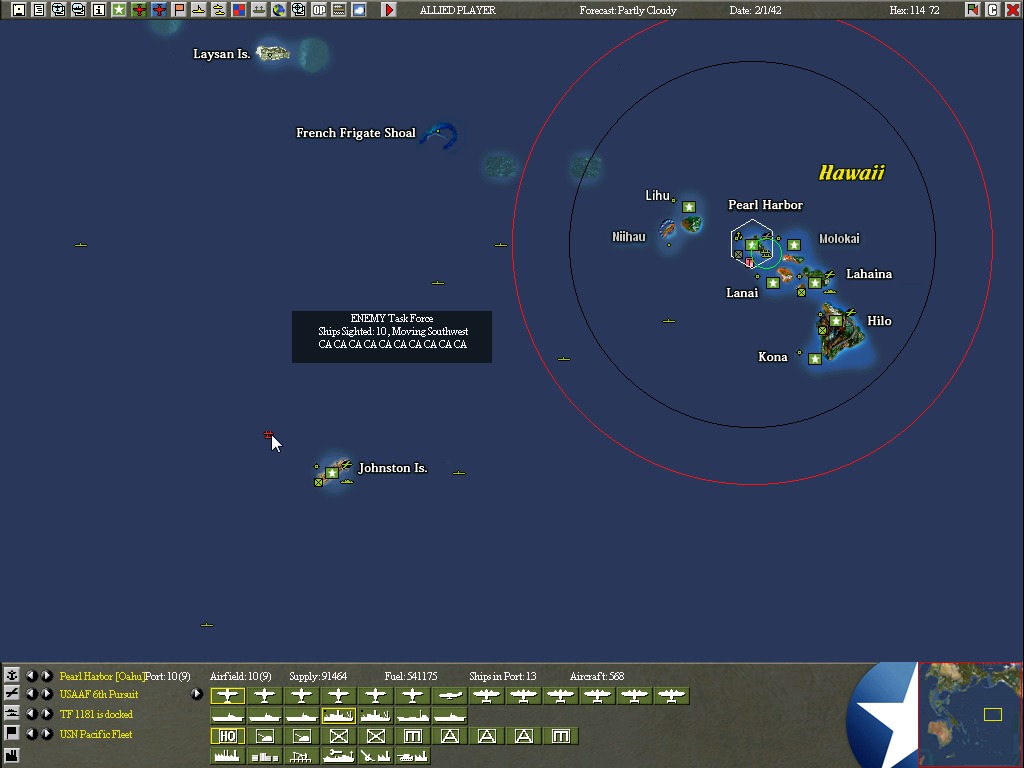Select the Johnston Is. base star

332,473
